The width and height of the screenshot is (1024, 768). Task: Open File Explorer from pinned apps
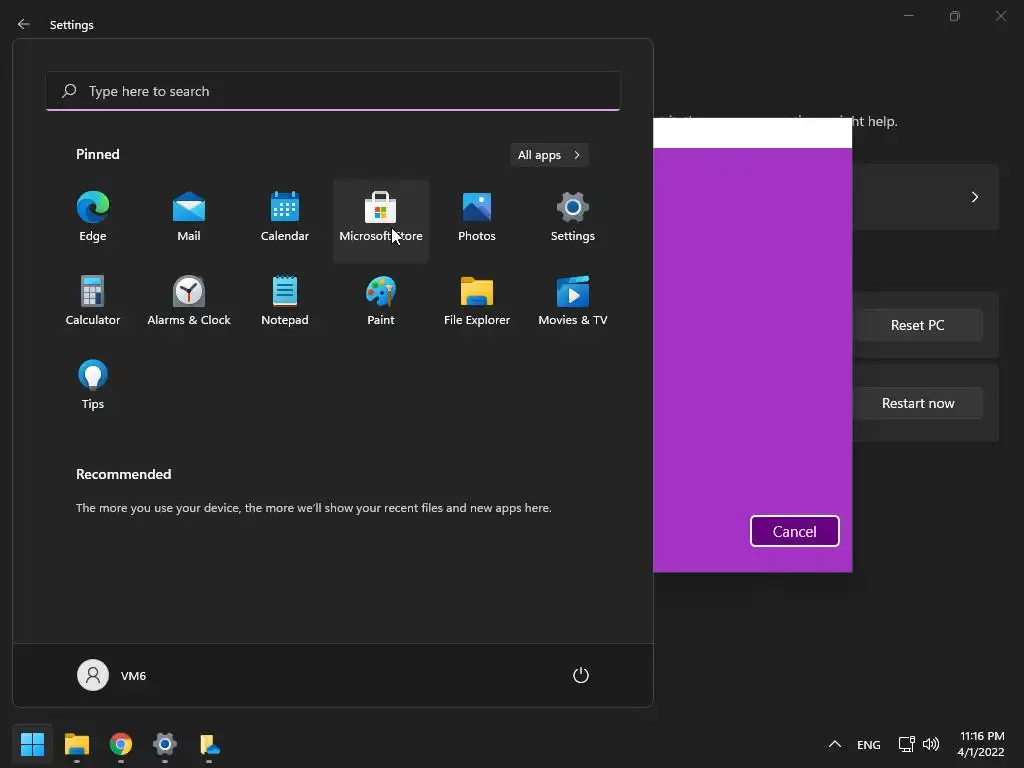[477, 301]
